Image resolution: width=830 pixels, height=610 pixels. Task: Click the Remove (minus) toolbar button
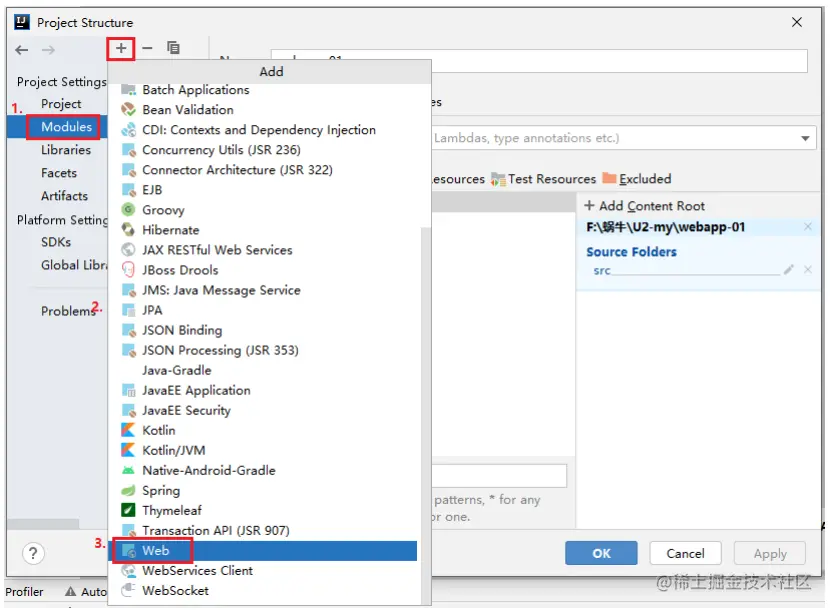(147, 49)
